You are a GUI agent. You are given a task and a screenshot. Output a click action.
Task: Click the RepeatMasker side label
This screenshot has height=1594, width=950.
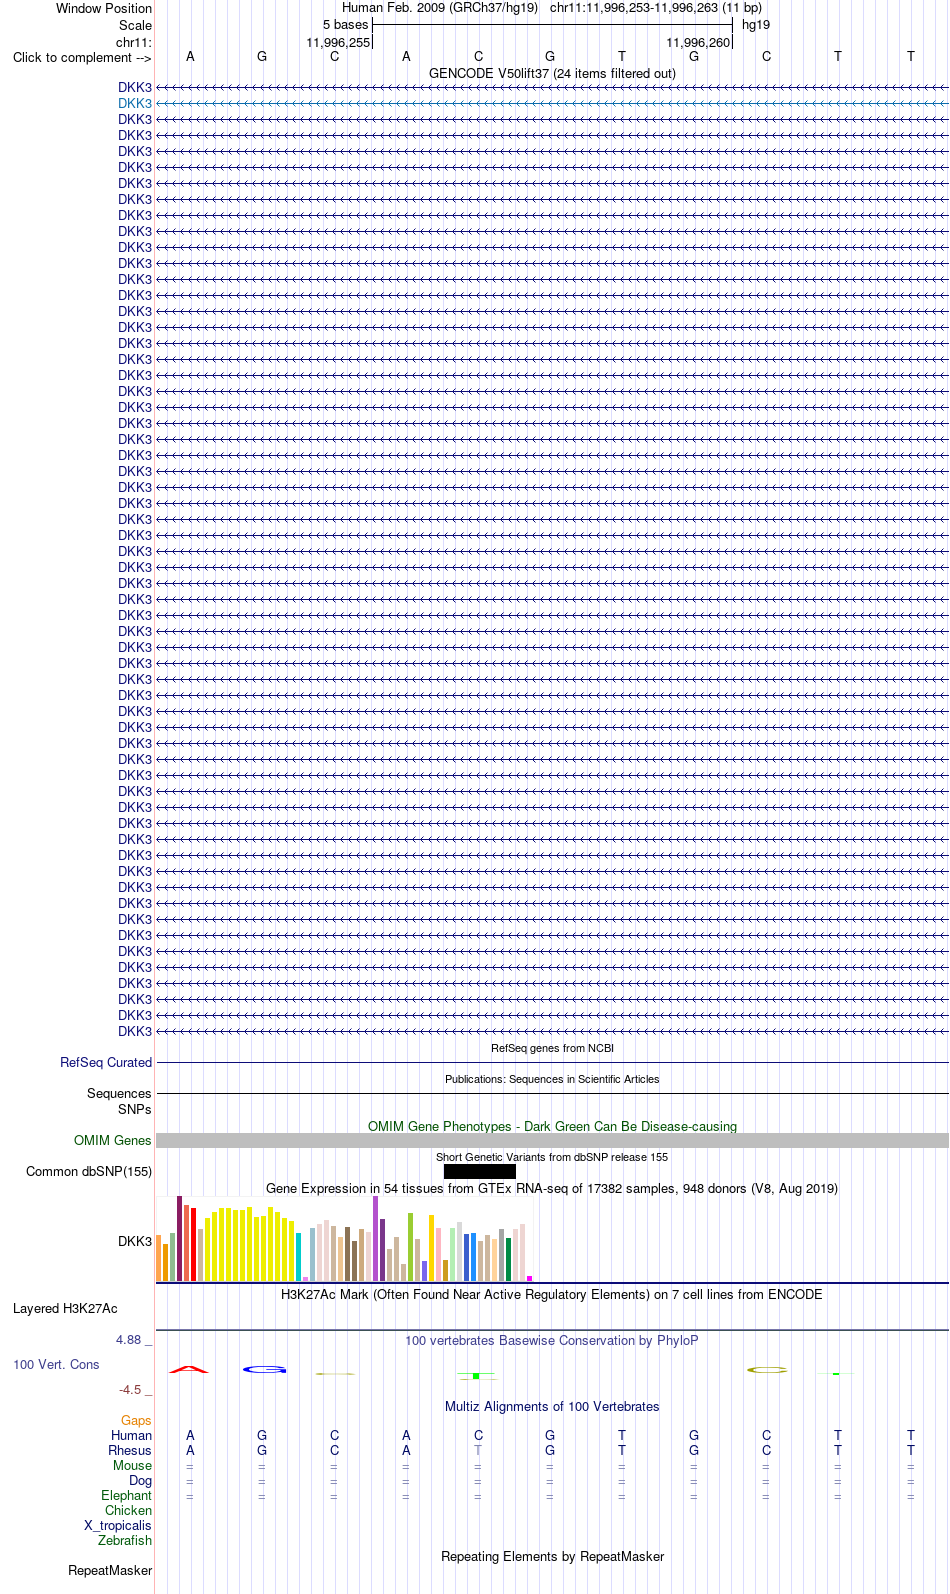pyautogui.click(x=110, y=1570)
